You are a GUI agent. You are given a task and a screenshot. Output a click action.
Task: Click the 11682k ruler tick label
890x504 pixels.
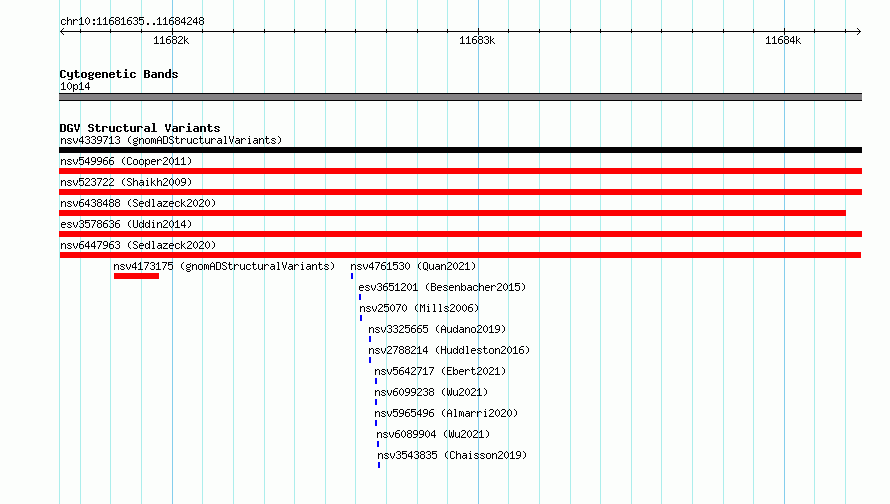click(x=171, y=40)
